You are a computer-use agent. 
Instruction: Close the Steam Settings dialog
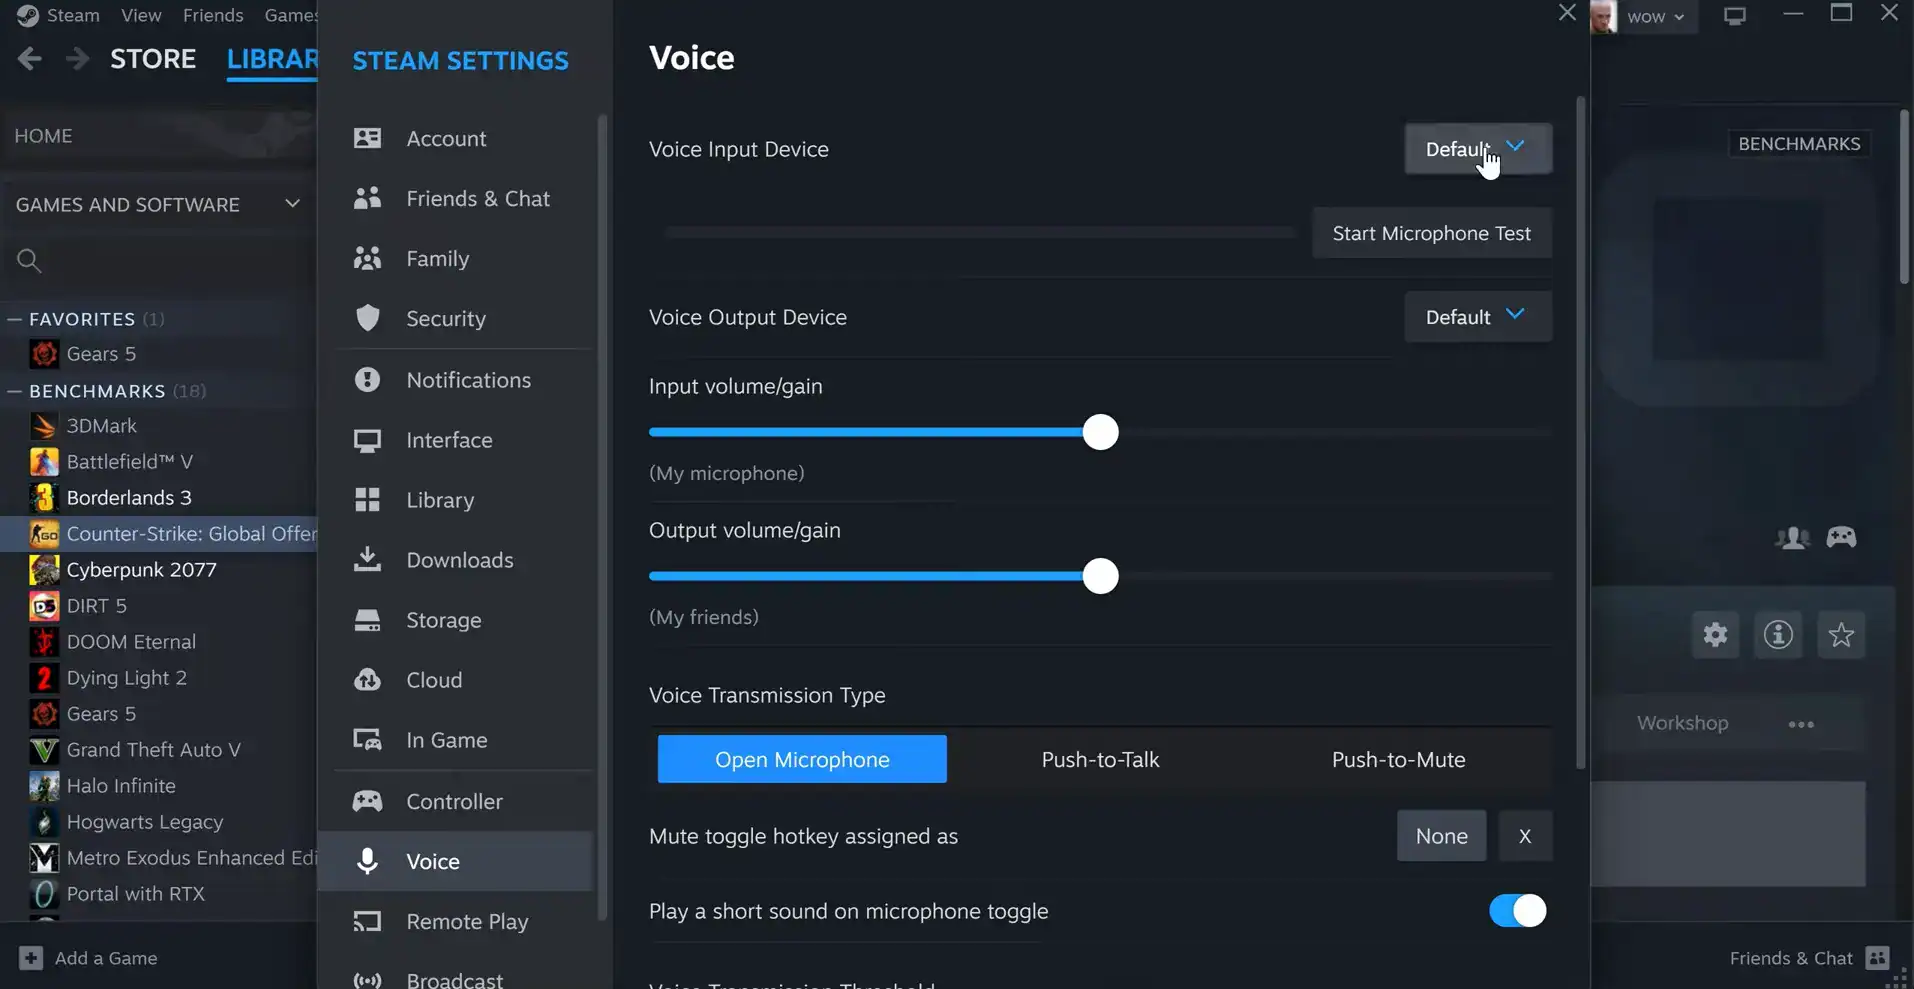click(1567, 13)
